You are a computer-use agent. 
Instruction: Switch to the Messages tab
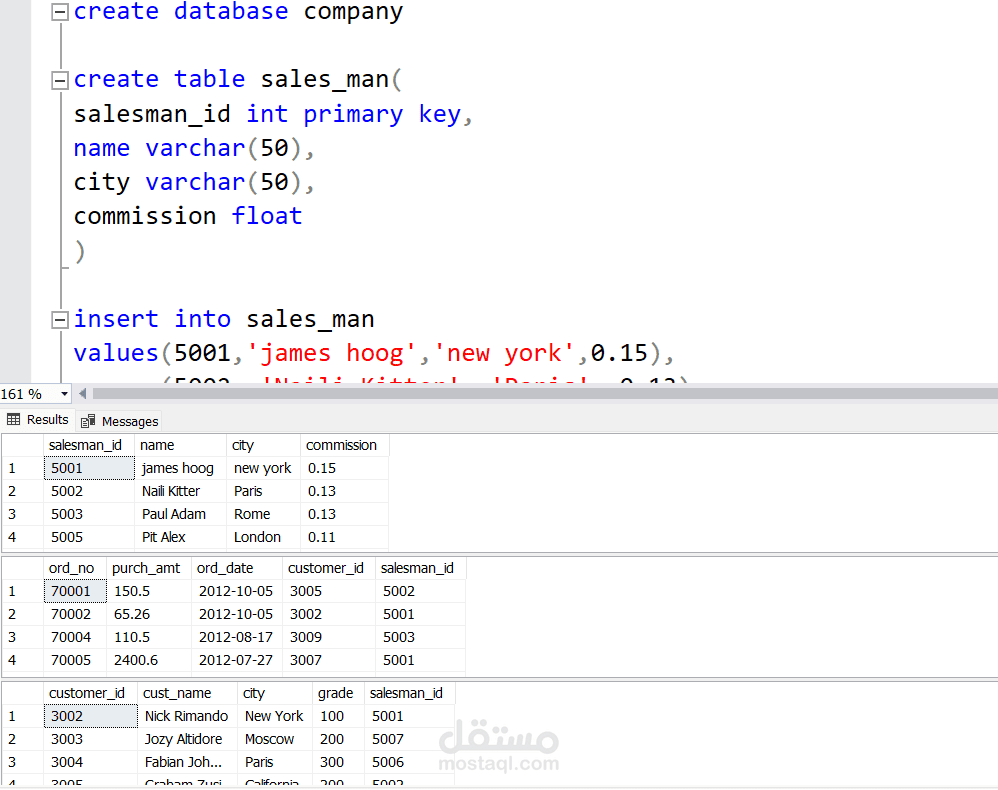[120, 421]
